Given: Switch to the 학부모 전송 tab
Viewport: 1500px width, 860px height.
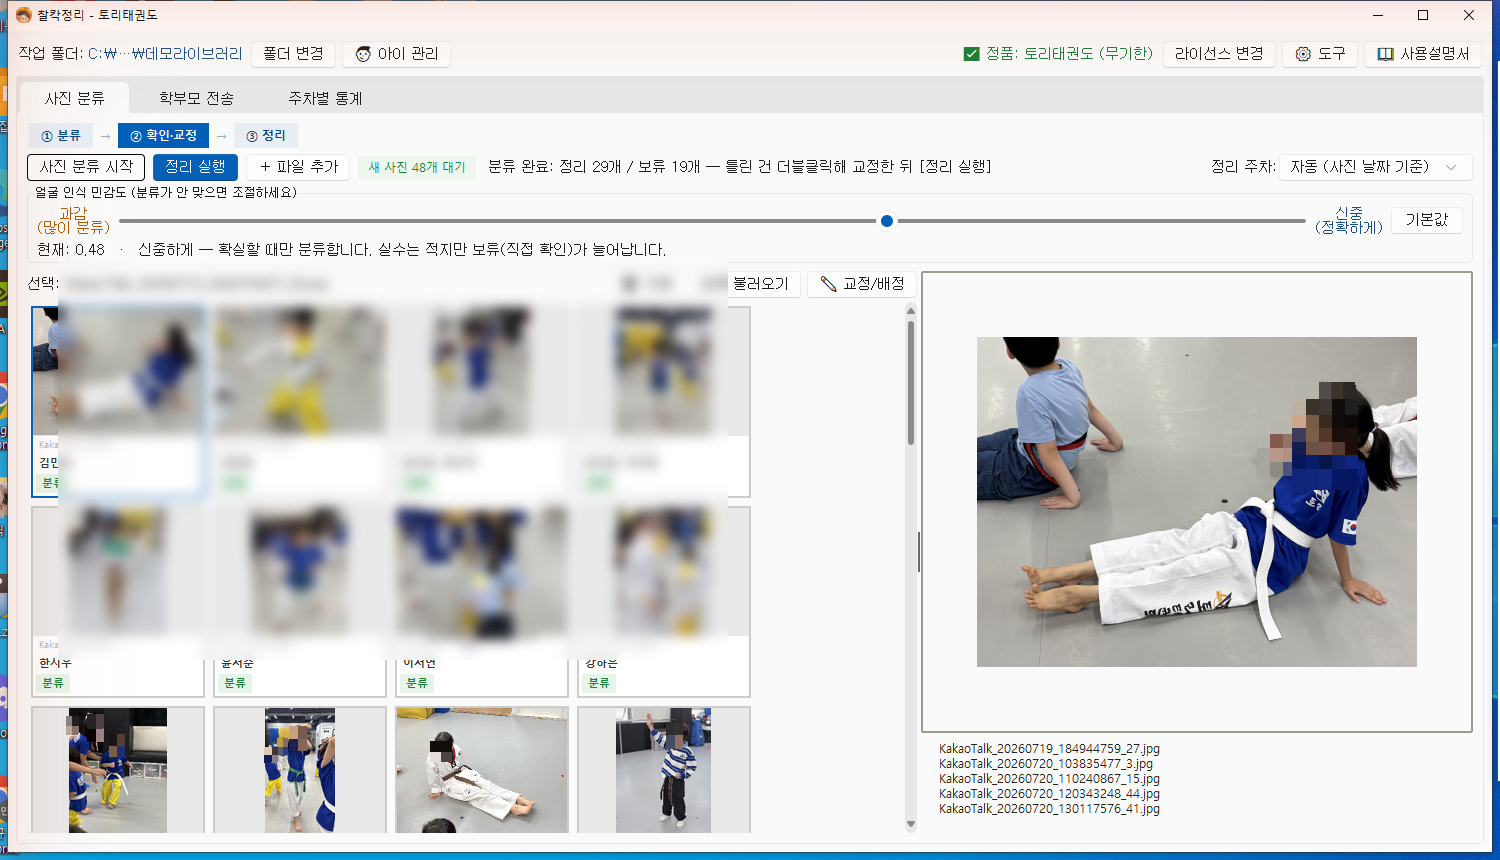Looking at the screenshot, I should tap(196, 98).
